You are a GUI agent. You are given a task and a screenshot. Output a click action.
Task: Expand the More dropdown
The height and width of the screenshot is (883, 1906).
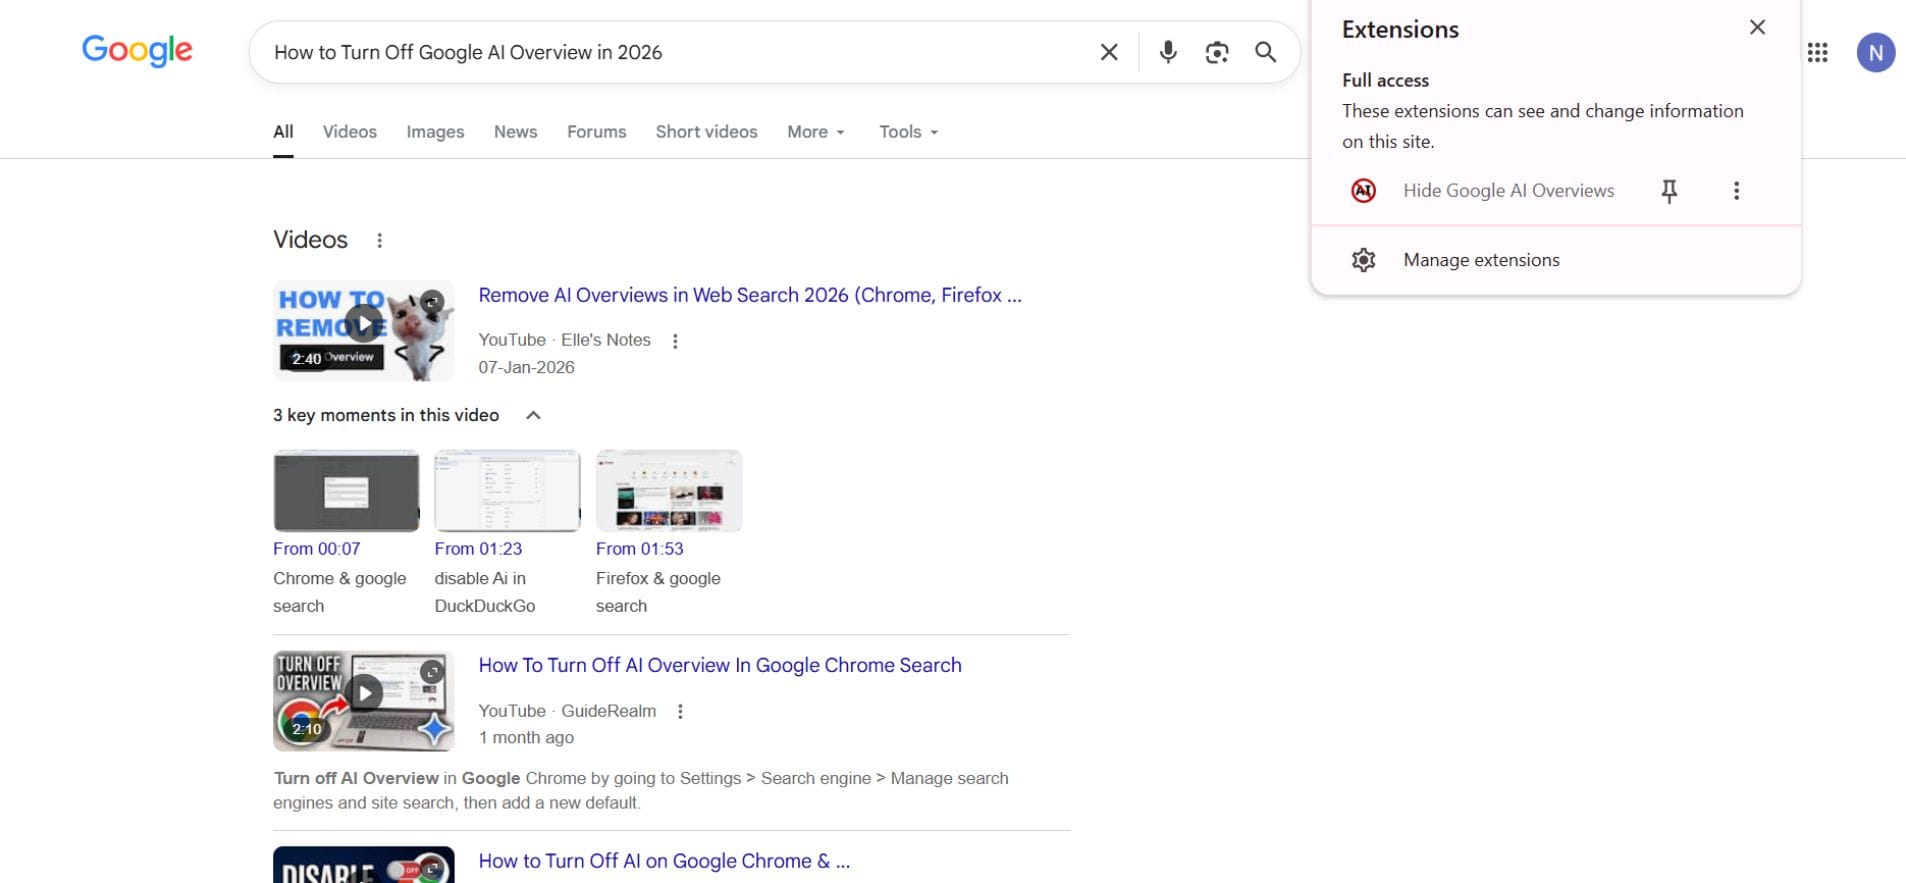coord(816,132)
